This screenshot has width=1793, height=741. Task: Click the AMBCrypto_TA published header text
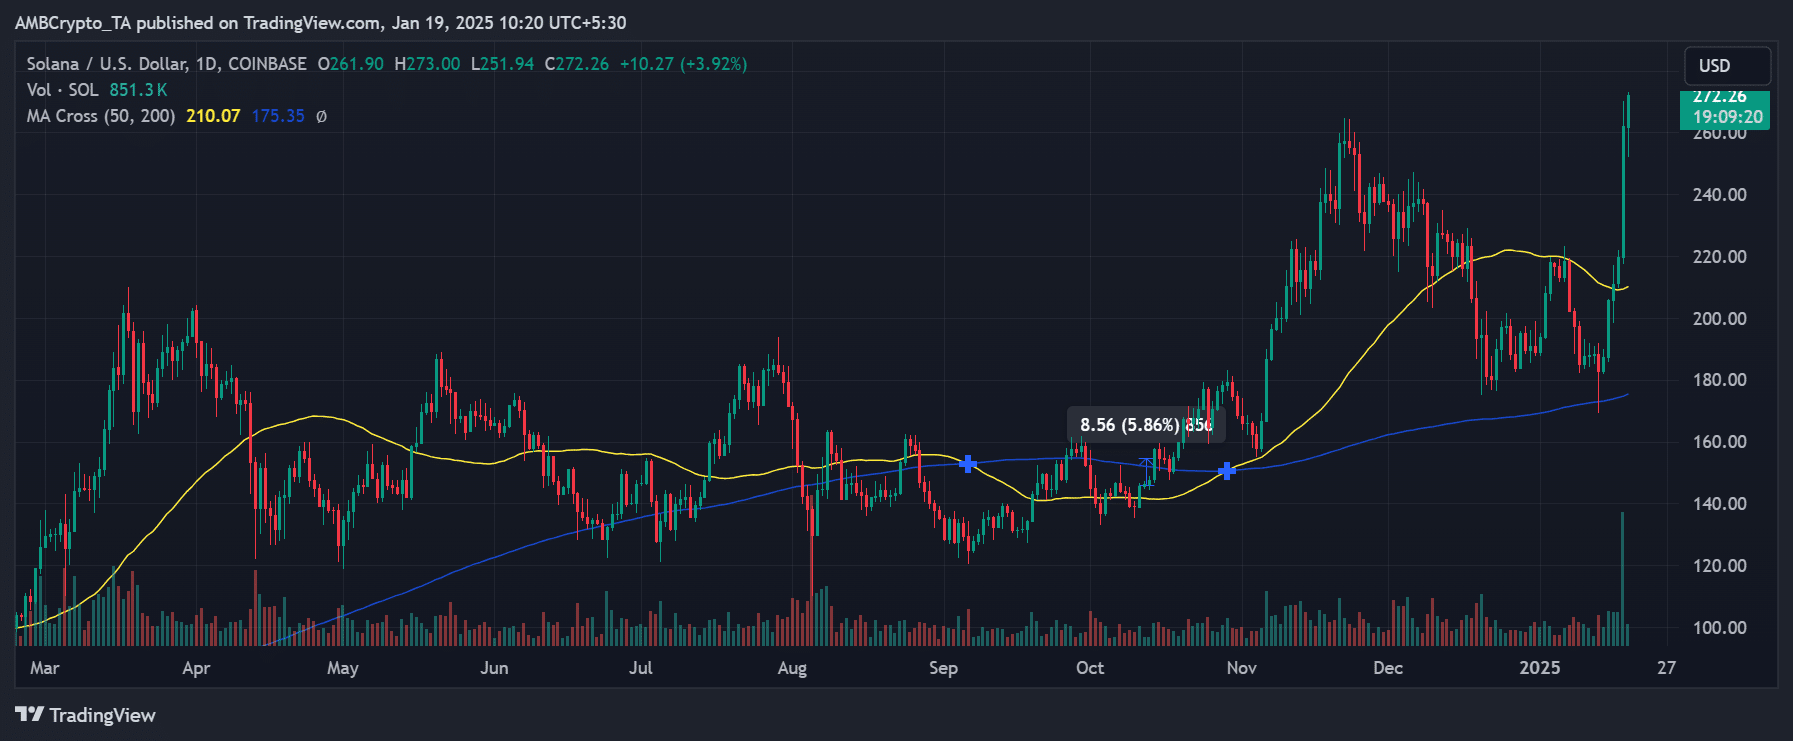point(320,22)
